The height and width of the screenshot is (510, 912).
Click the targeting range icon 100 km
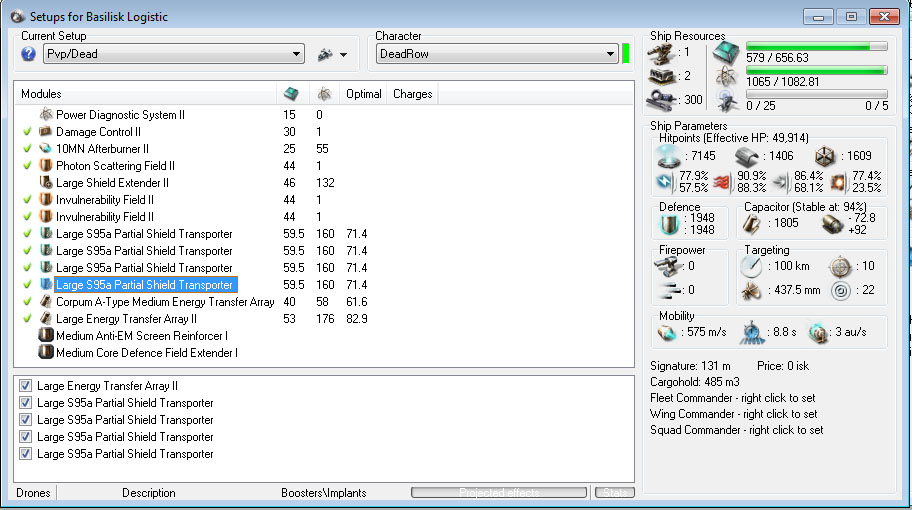coord(751,266)
